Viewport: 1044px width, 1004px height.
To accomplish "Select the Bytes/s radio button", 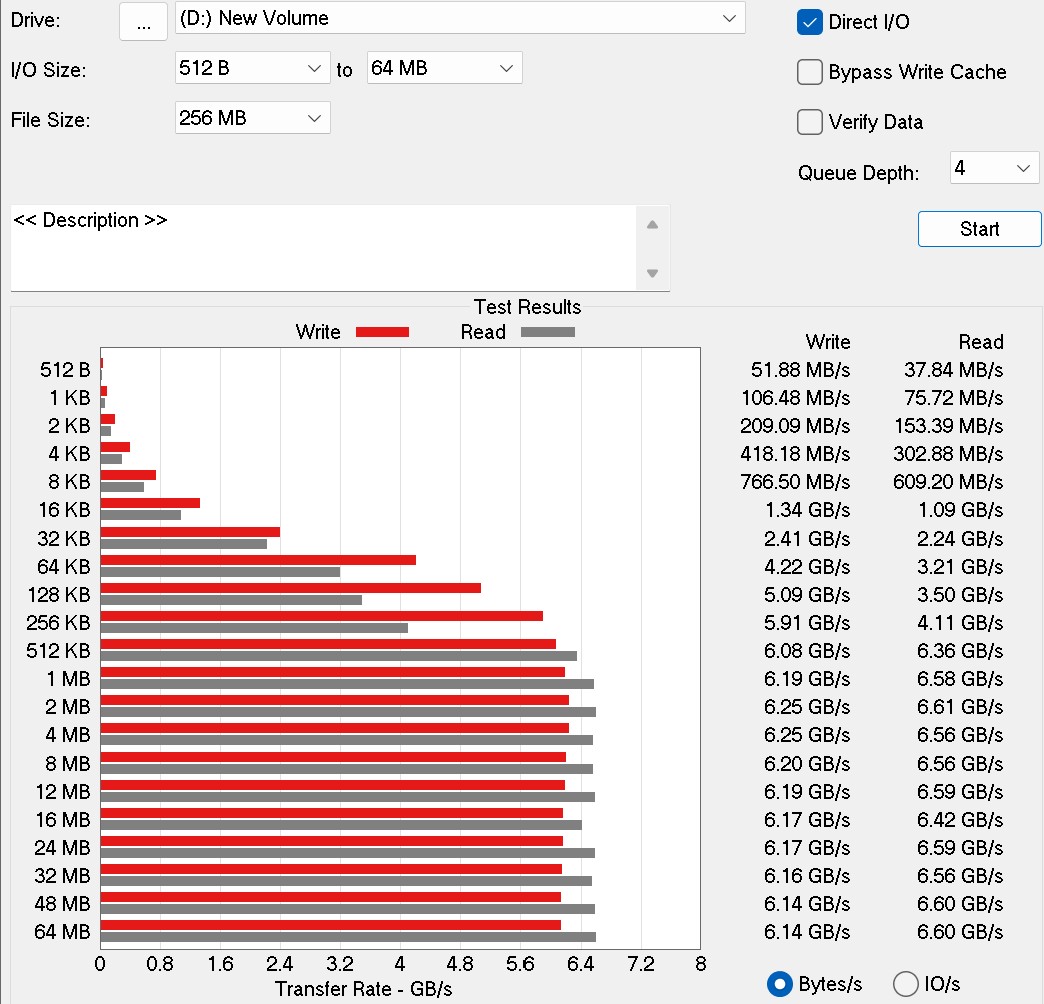I will click(779, 983).
